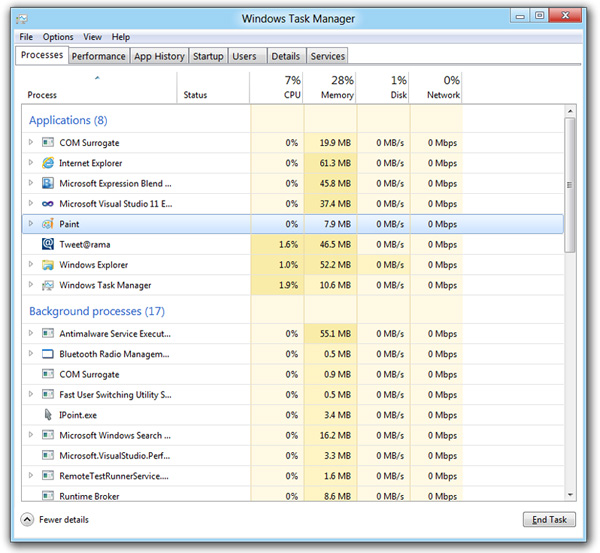600x553 pixels.
Task: Expand the RemoteTestRunnerService entry
Action: tap(31, 475)
